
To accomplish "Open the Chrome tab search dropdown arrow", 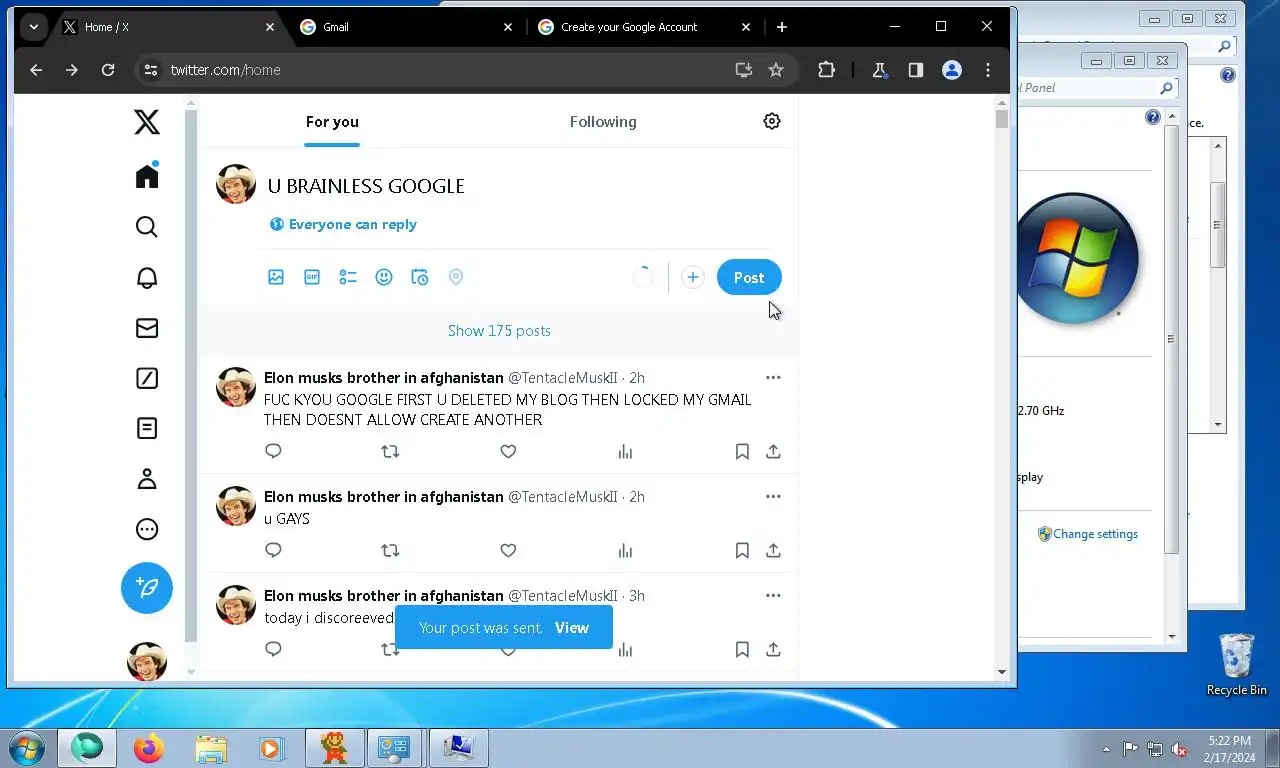I will tap(34, 27).
